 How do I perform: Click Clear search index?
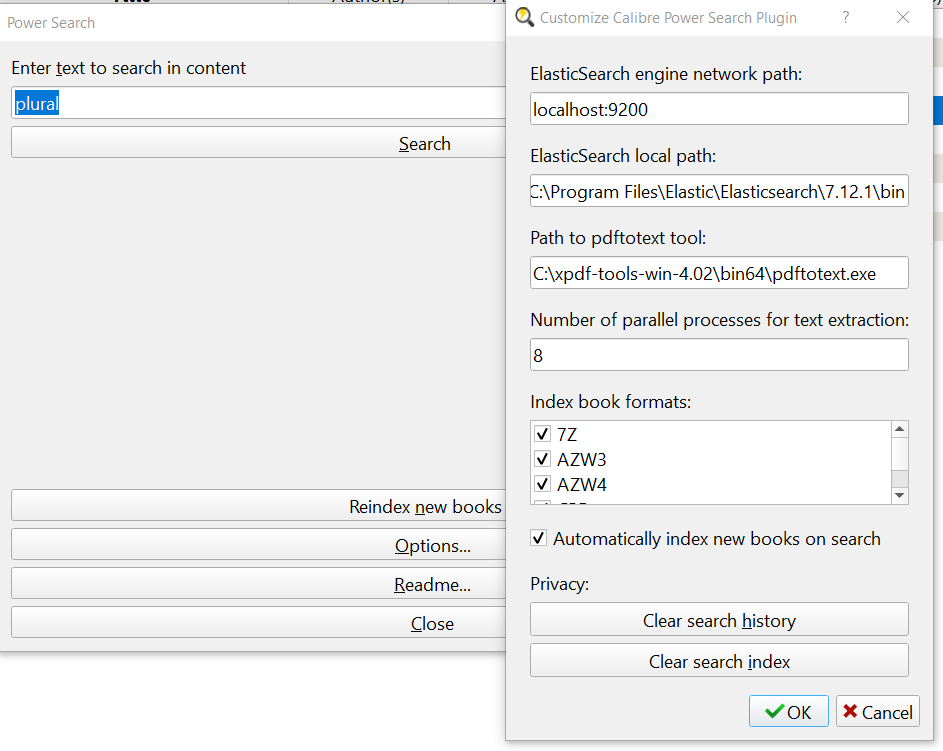719,661
